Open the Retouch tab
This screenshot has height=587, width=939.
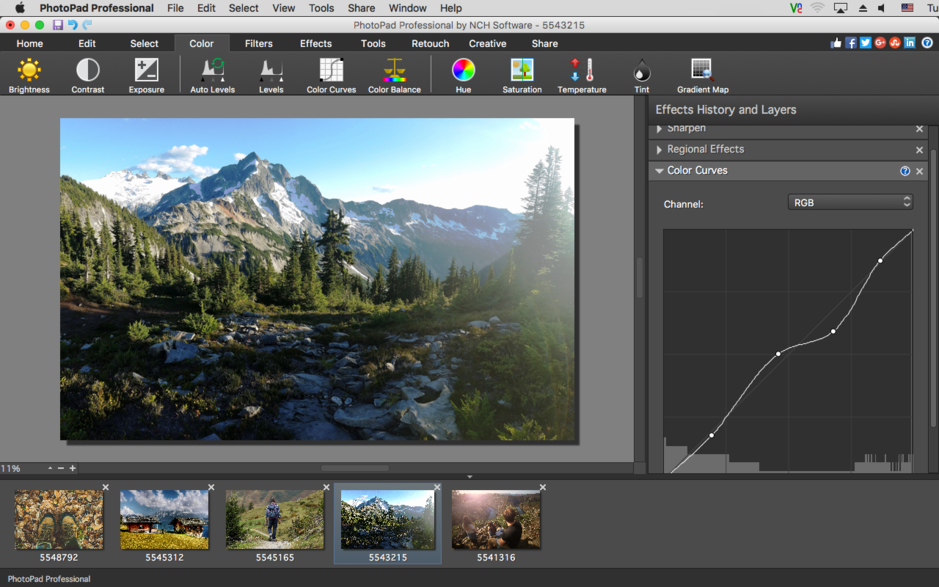(430, 43)
